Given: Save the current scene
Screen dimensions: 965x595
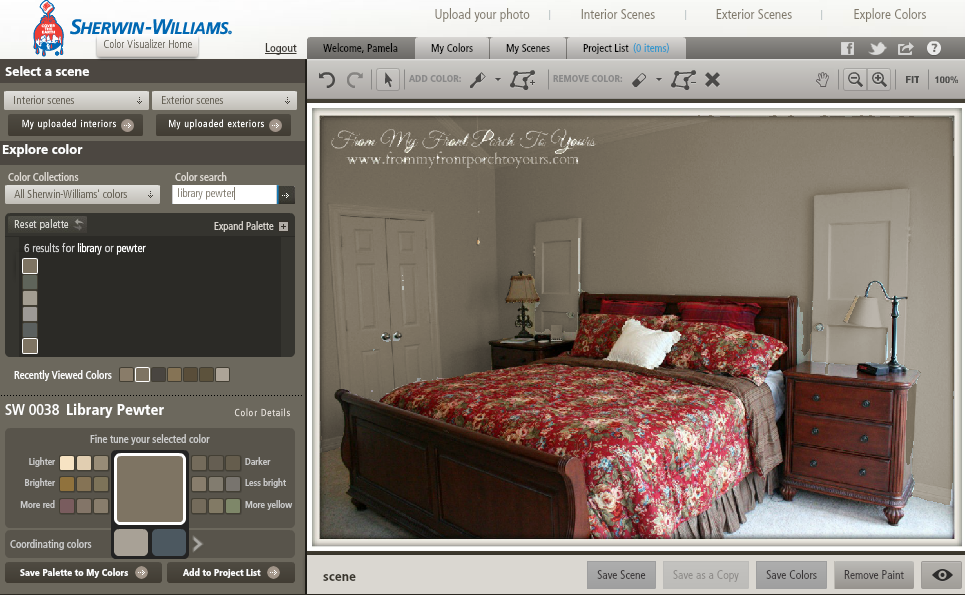Looking at the screenshot, I should (621, 575).
